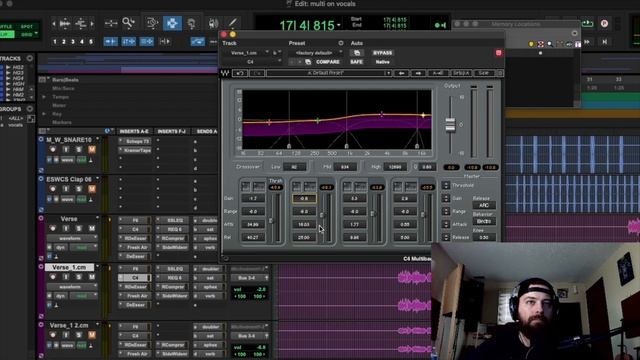The width and height of the screenshot is (640, 360).
Task: Solo the M_W_SNARE10 track
Action: (79, 150)
